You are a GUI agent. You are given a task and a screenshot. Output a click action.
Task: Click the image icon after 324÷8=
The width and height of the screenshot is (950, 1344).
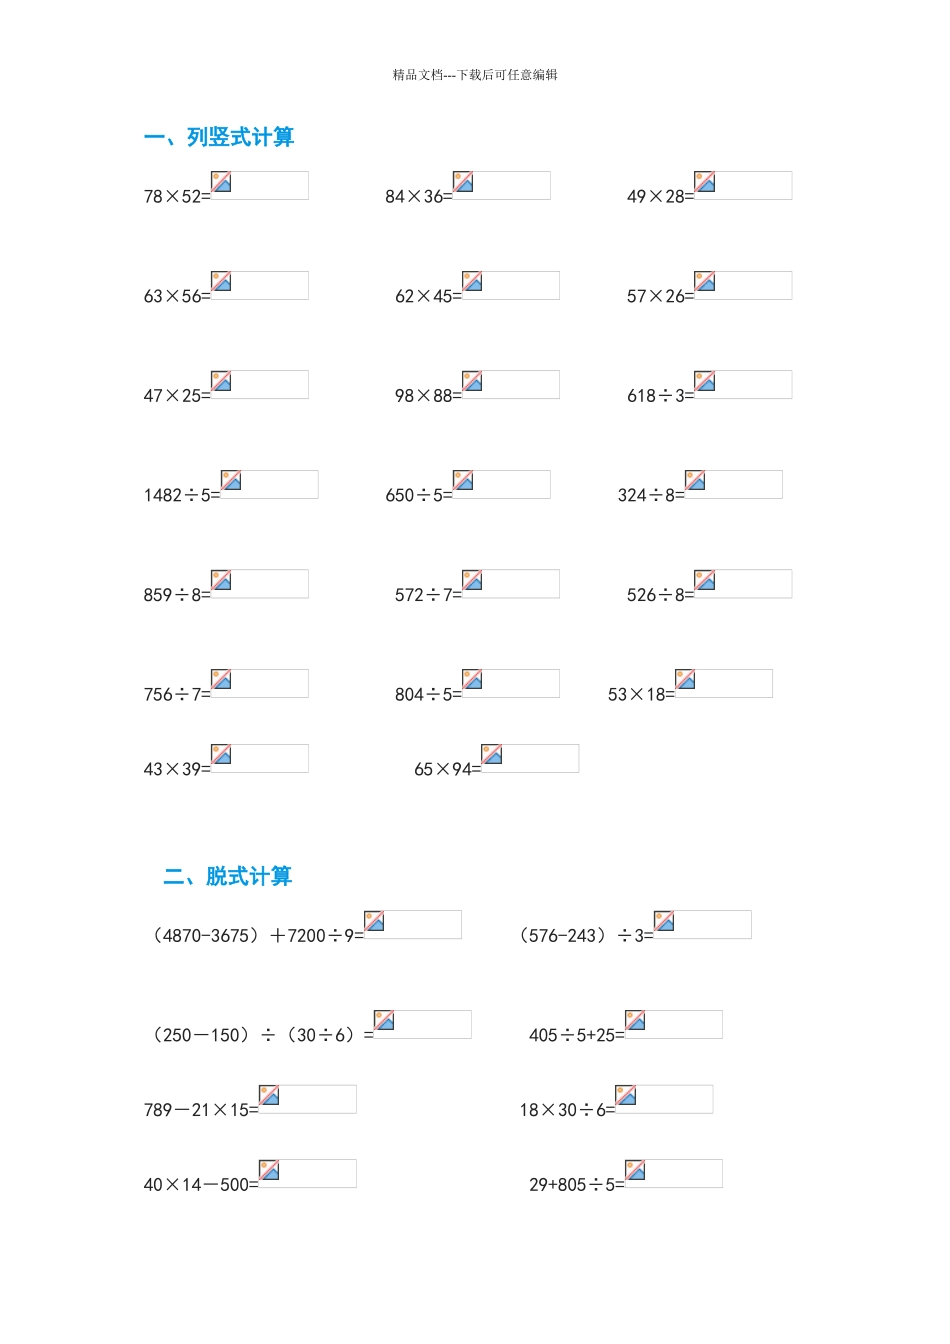coord(695,481)
